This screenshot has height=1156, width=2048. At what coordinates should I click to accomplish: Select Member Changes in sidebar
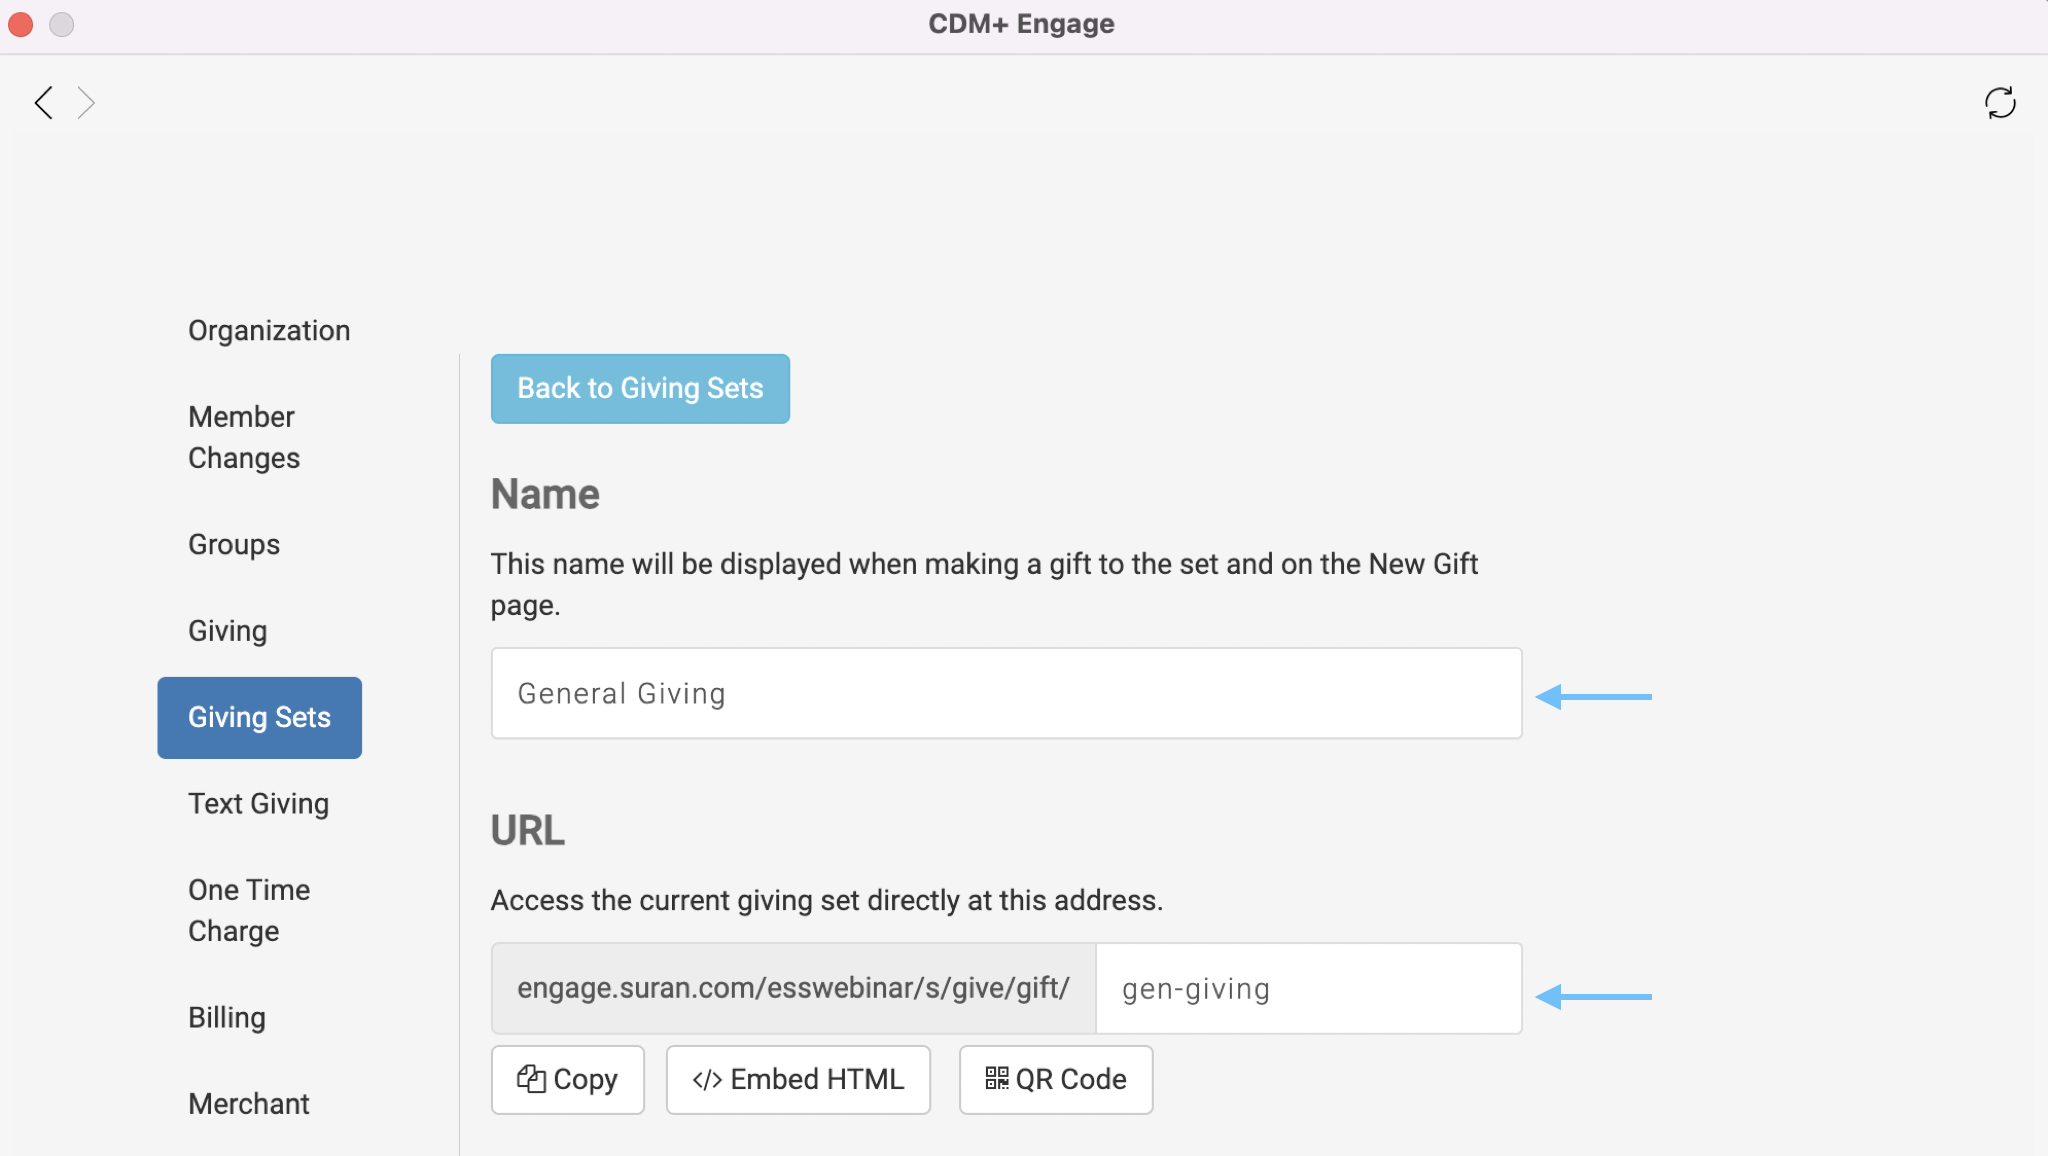(x=243, y=437)
